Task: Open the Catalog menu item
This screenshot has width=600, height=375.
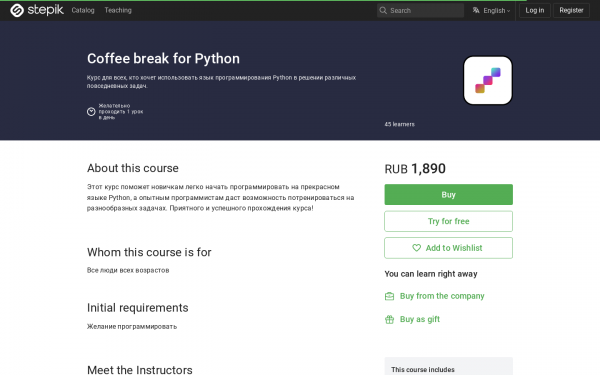Action: (x=83, y=10)
